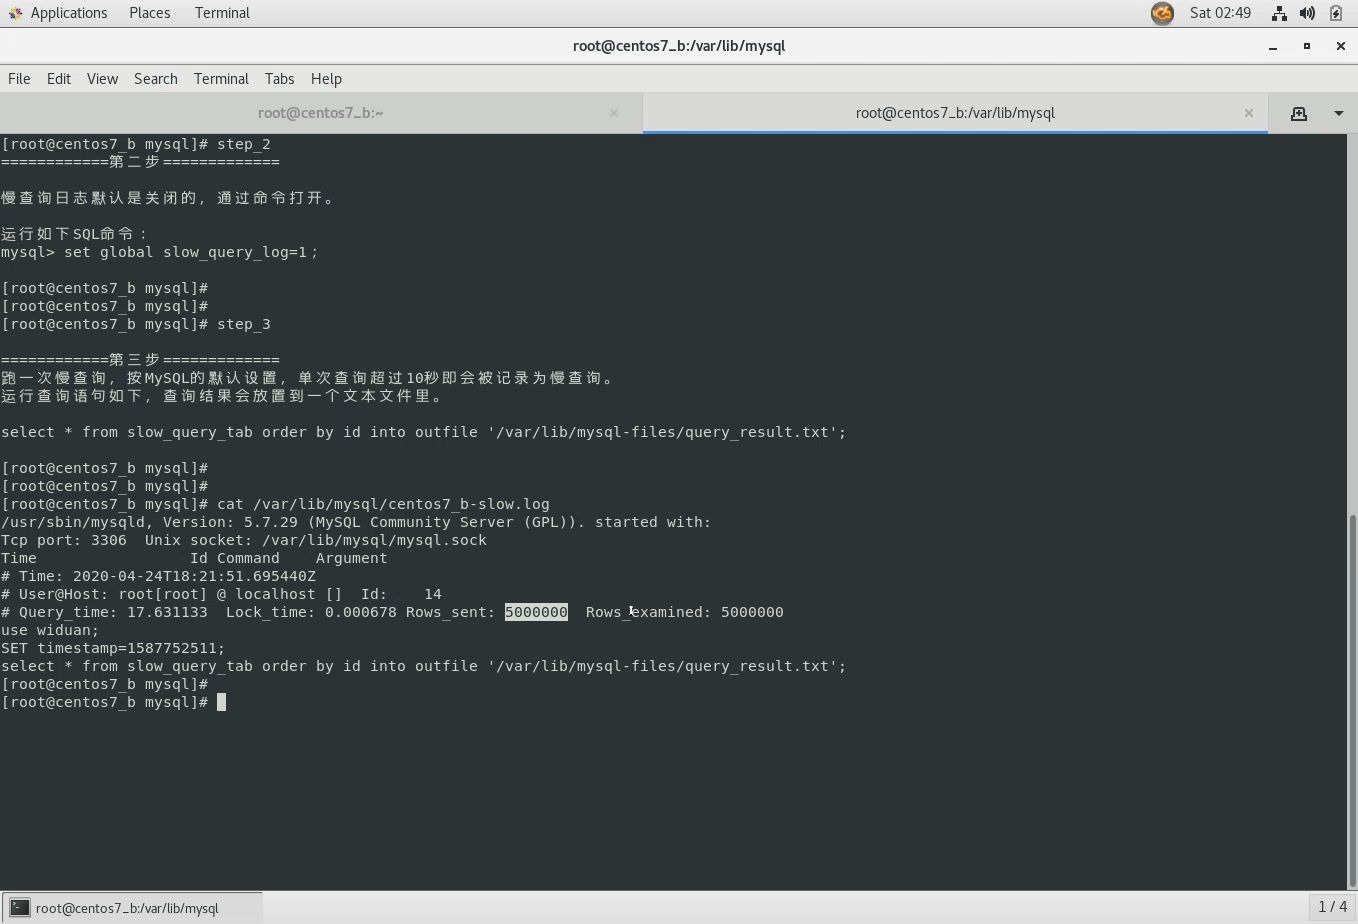Click the orange notification icon in top panel
The image size is (1358, 924).
[1162, 13]
